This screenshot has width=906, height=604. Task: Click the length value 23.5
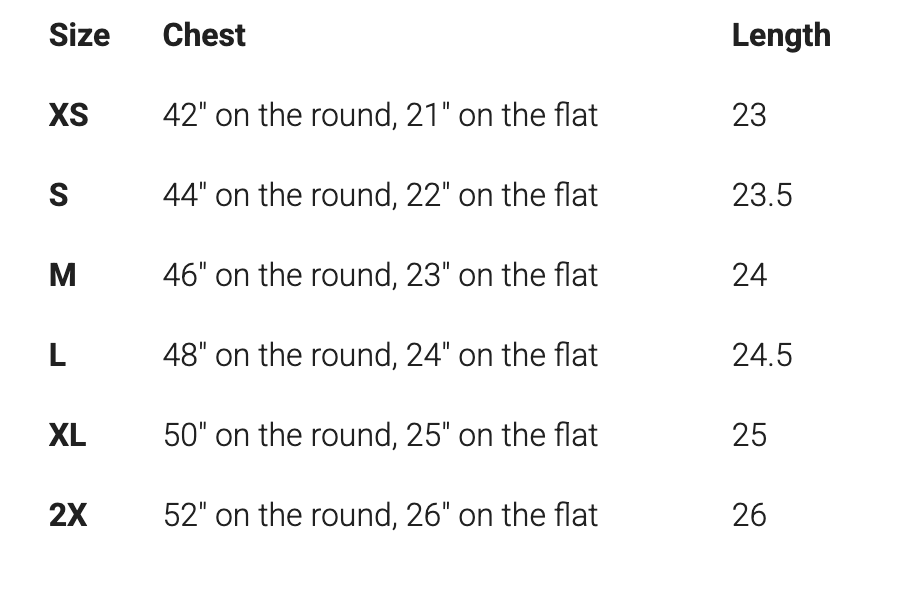761,195
